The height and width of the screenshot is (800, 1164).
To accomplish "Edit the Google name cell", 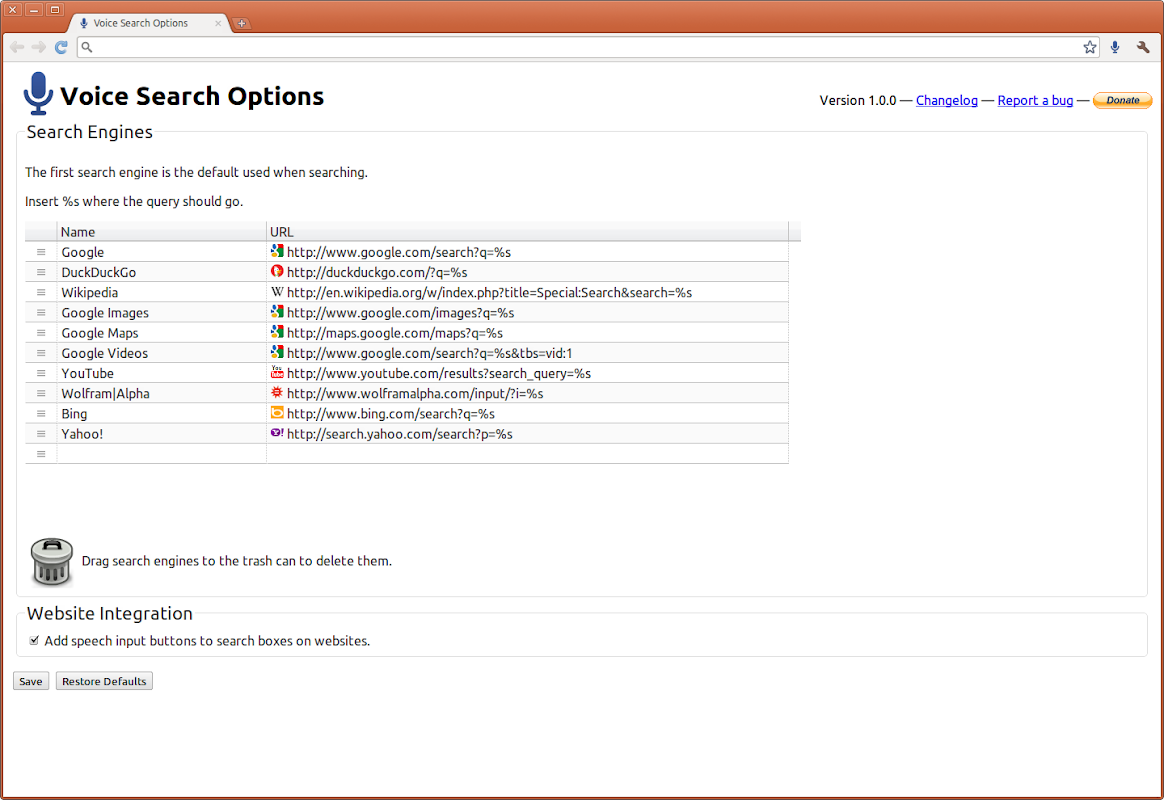I will (161, 252).
